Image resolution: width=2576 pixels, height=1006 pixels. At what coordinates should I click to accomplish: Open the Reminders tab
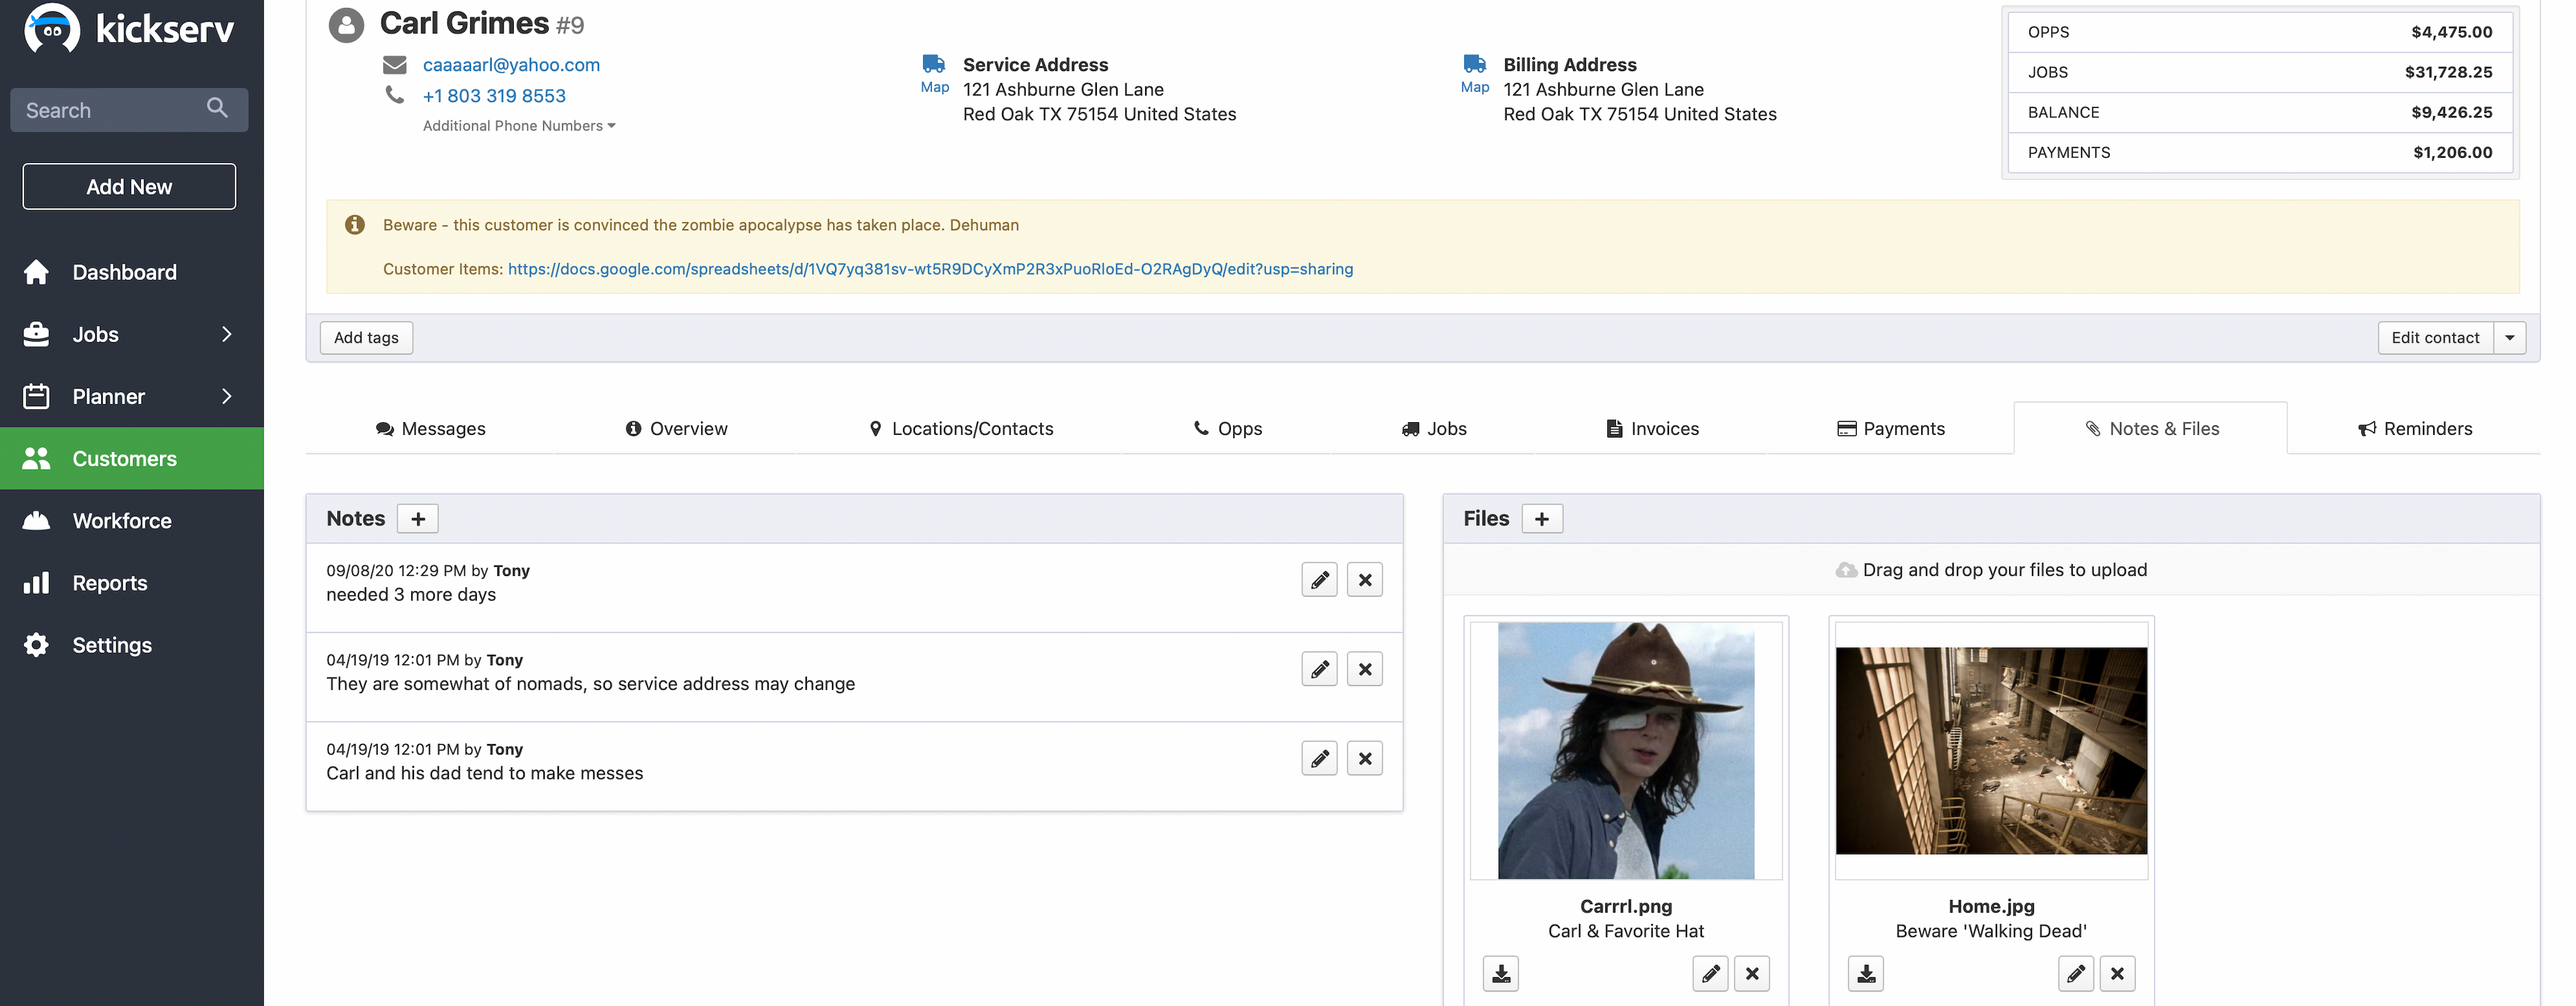(2414, 429)
